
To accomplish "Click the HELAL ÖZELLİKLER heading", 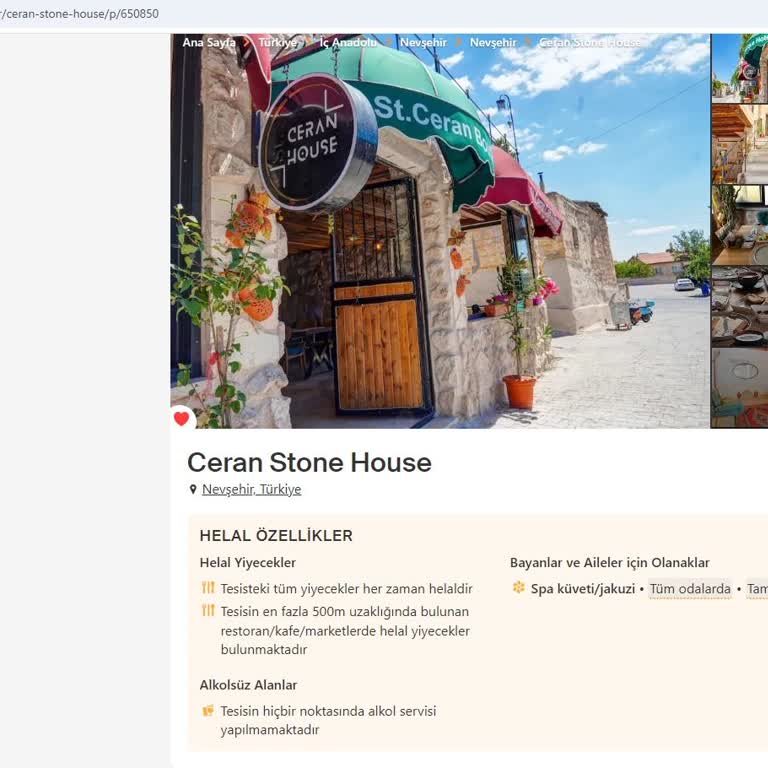I will (x=276, y=535).
